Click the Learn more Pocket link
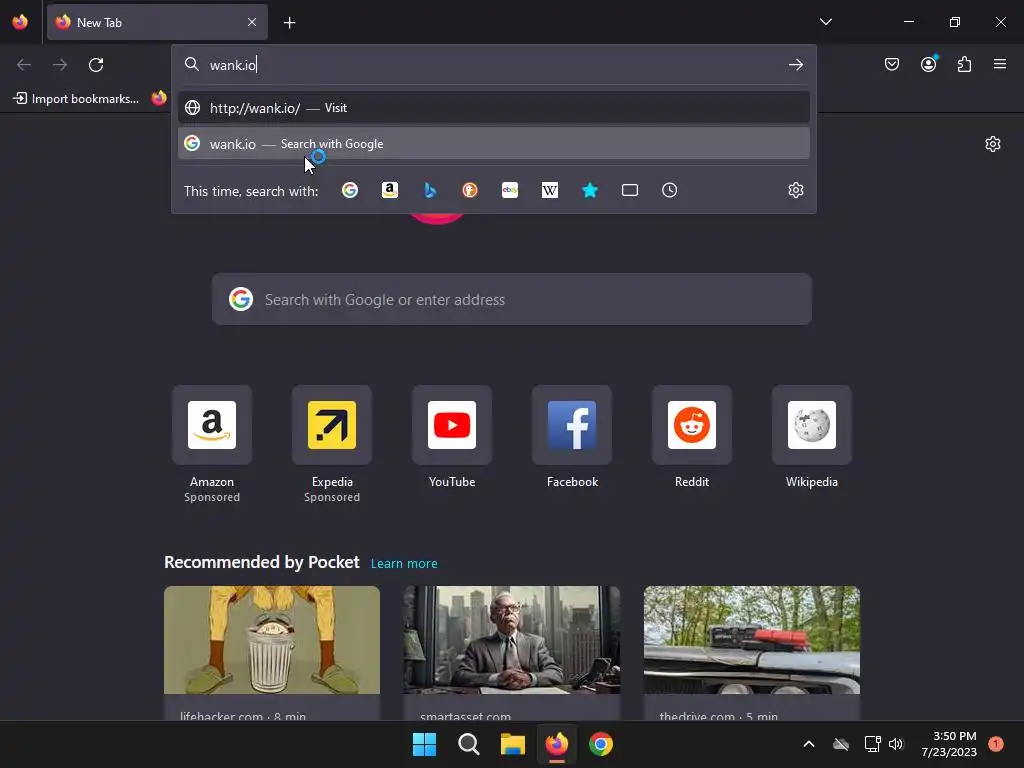The image size is (1024, 768). coord(404,563)
